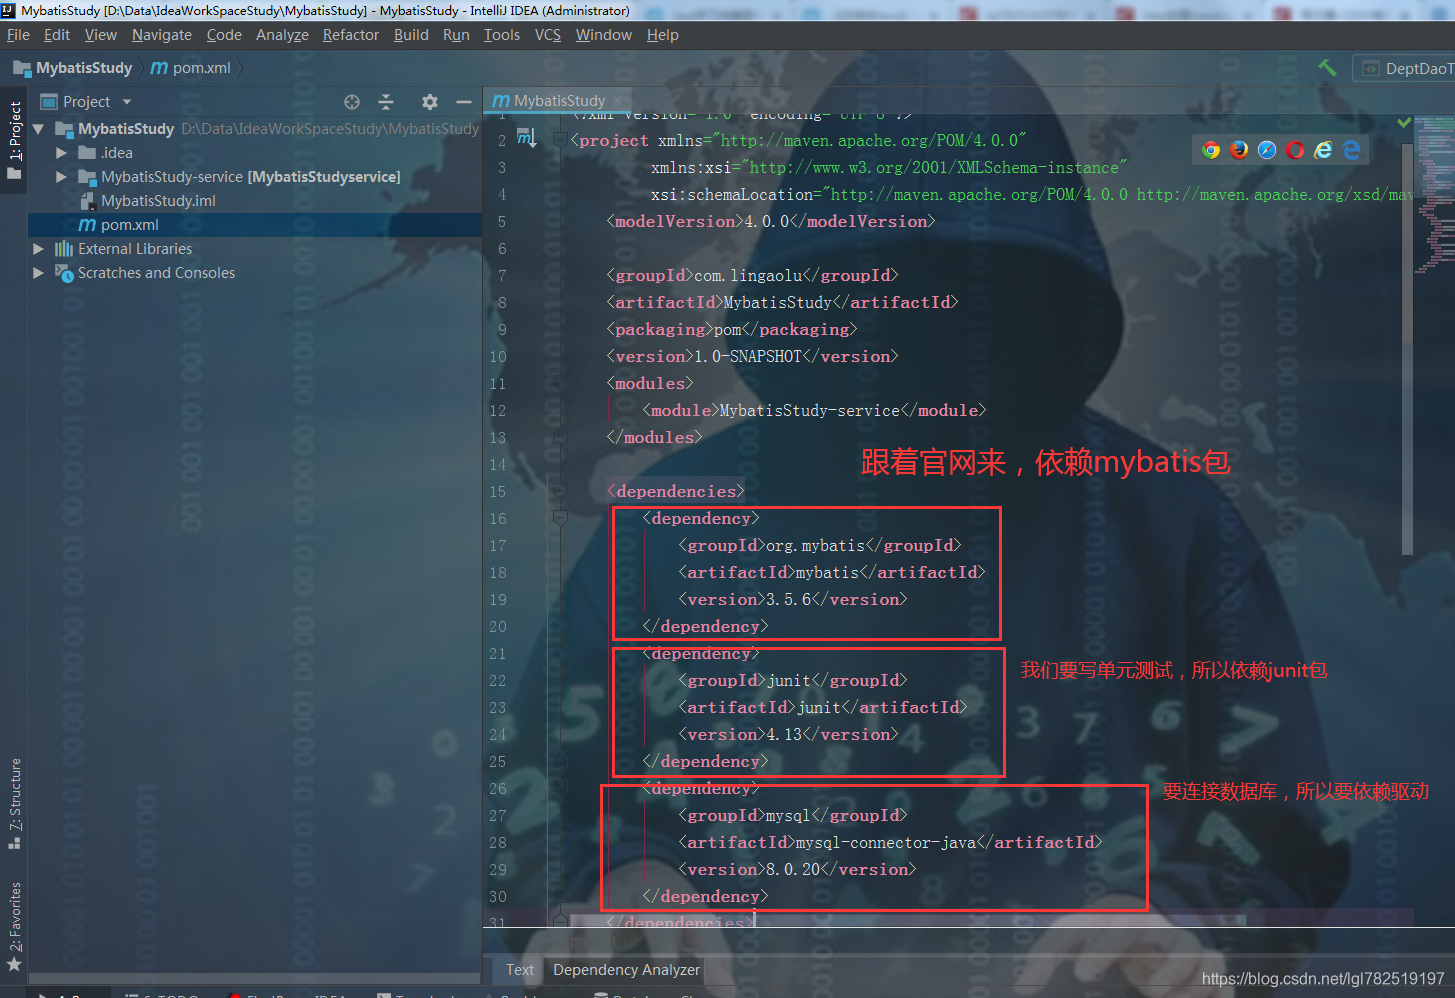
Task: Open the Tools menu
Action: tap(502, 35)
